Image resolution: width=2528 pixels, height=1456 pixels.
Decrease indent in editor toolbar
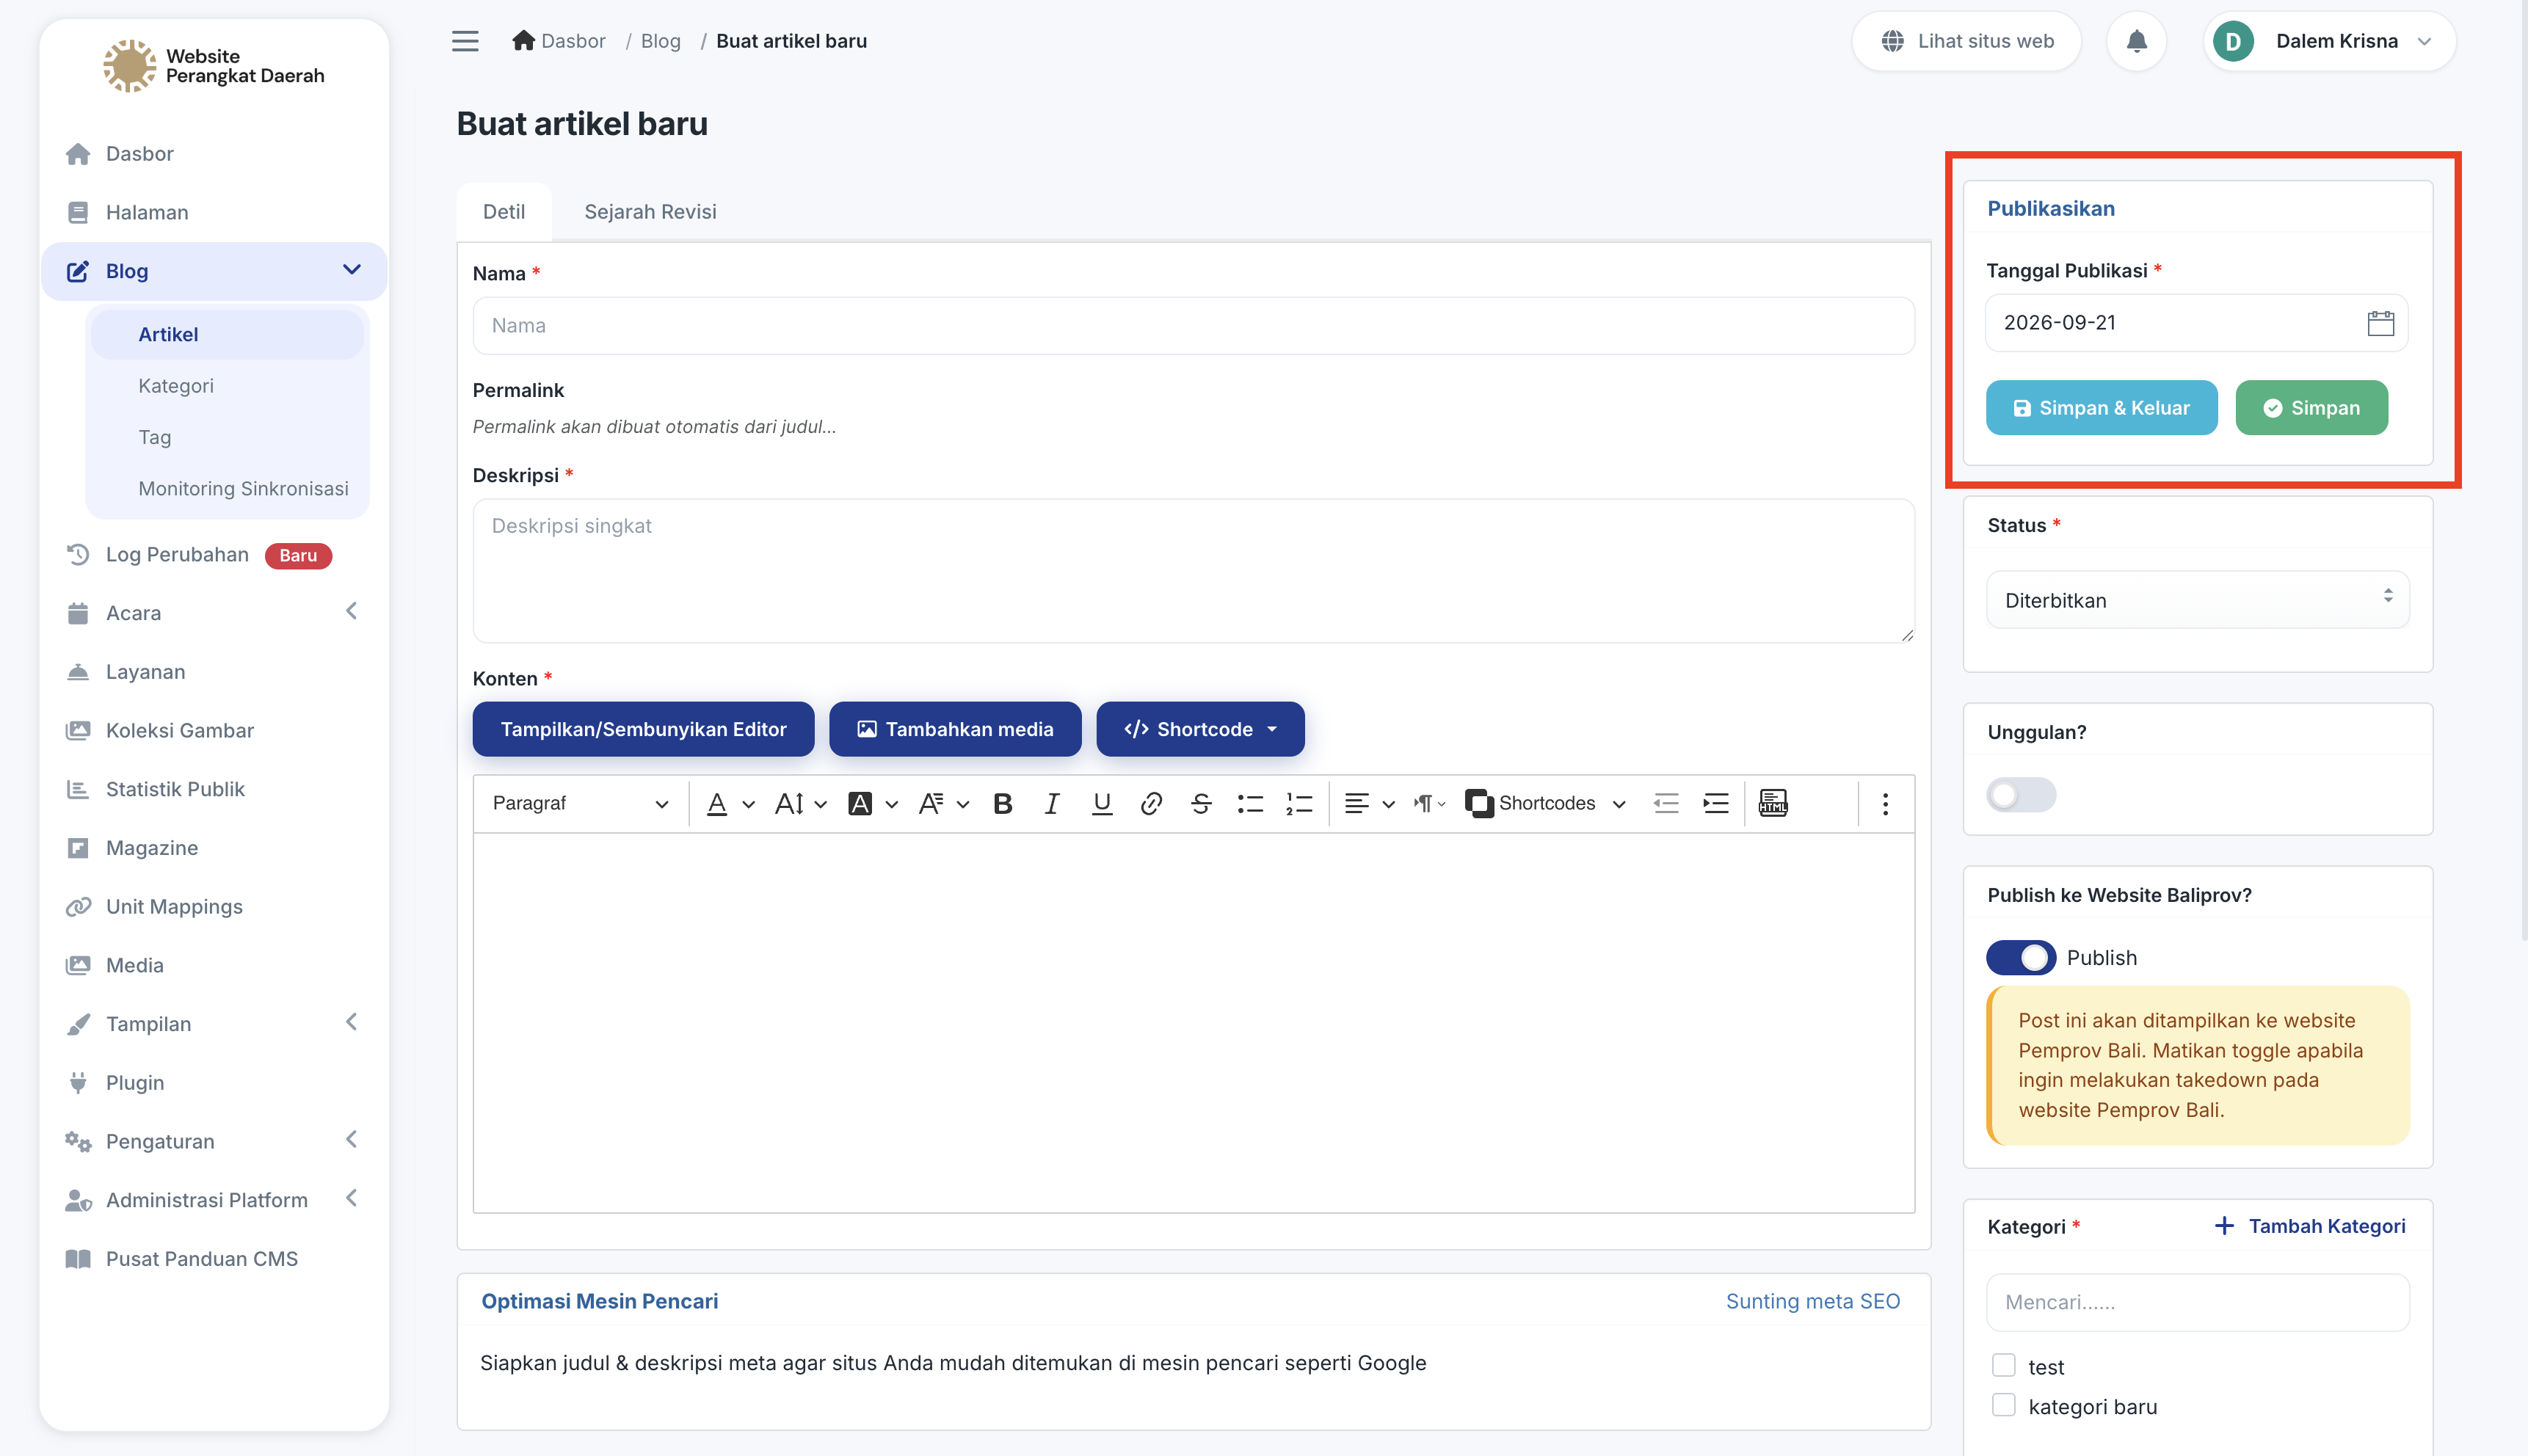tap(1666, 803)
